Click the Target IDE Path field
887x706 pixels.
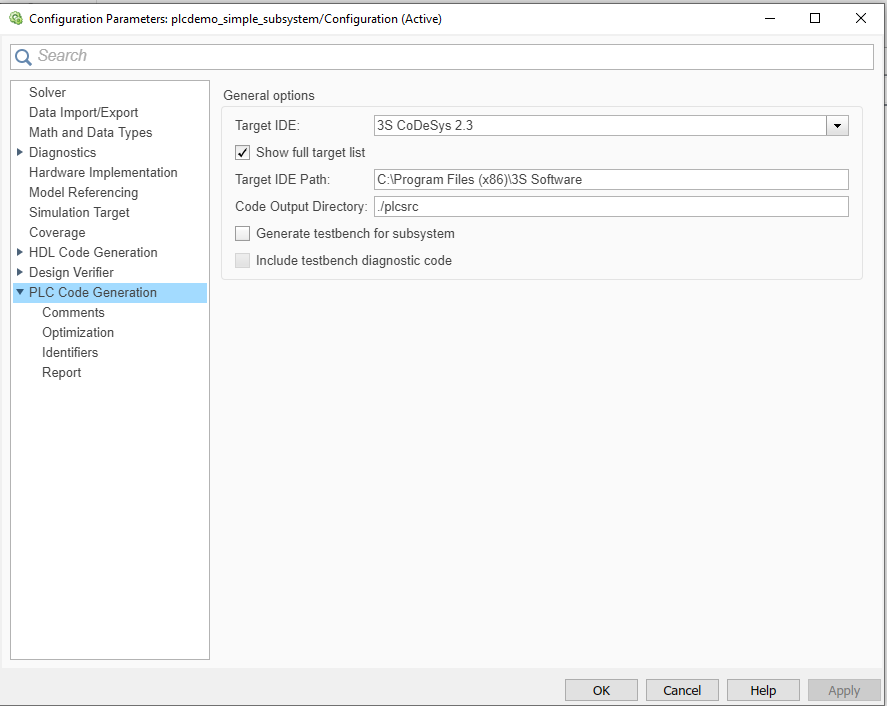[610, 180]
